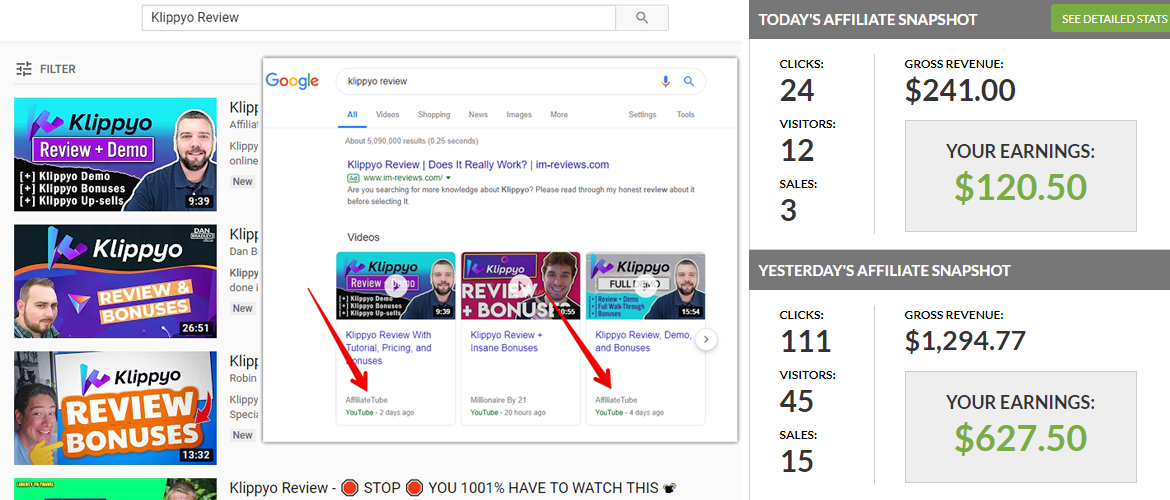Screen dimensions: 1170x500
Task: Open Klippyo Review + Demo 9:39 thumbnail
Action: [116, 154]
